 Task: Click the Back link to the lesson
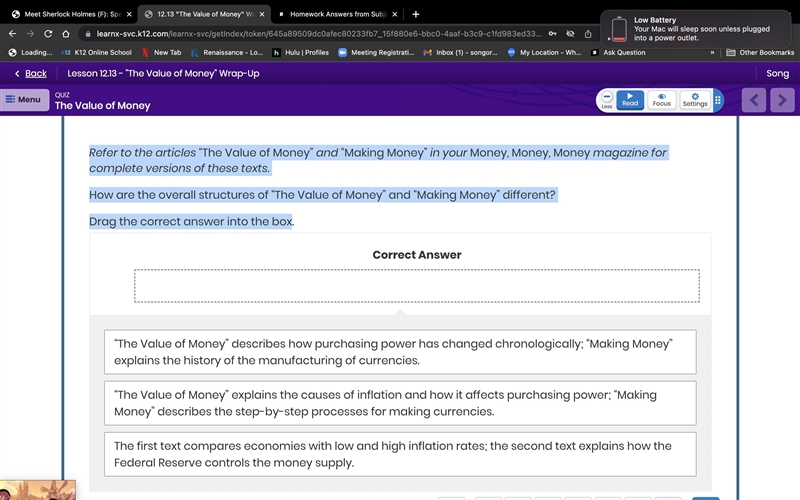(31, 73)
